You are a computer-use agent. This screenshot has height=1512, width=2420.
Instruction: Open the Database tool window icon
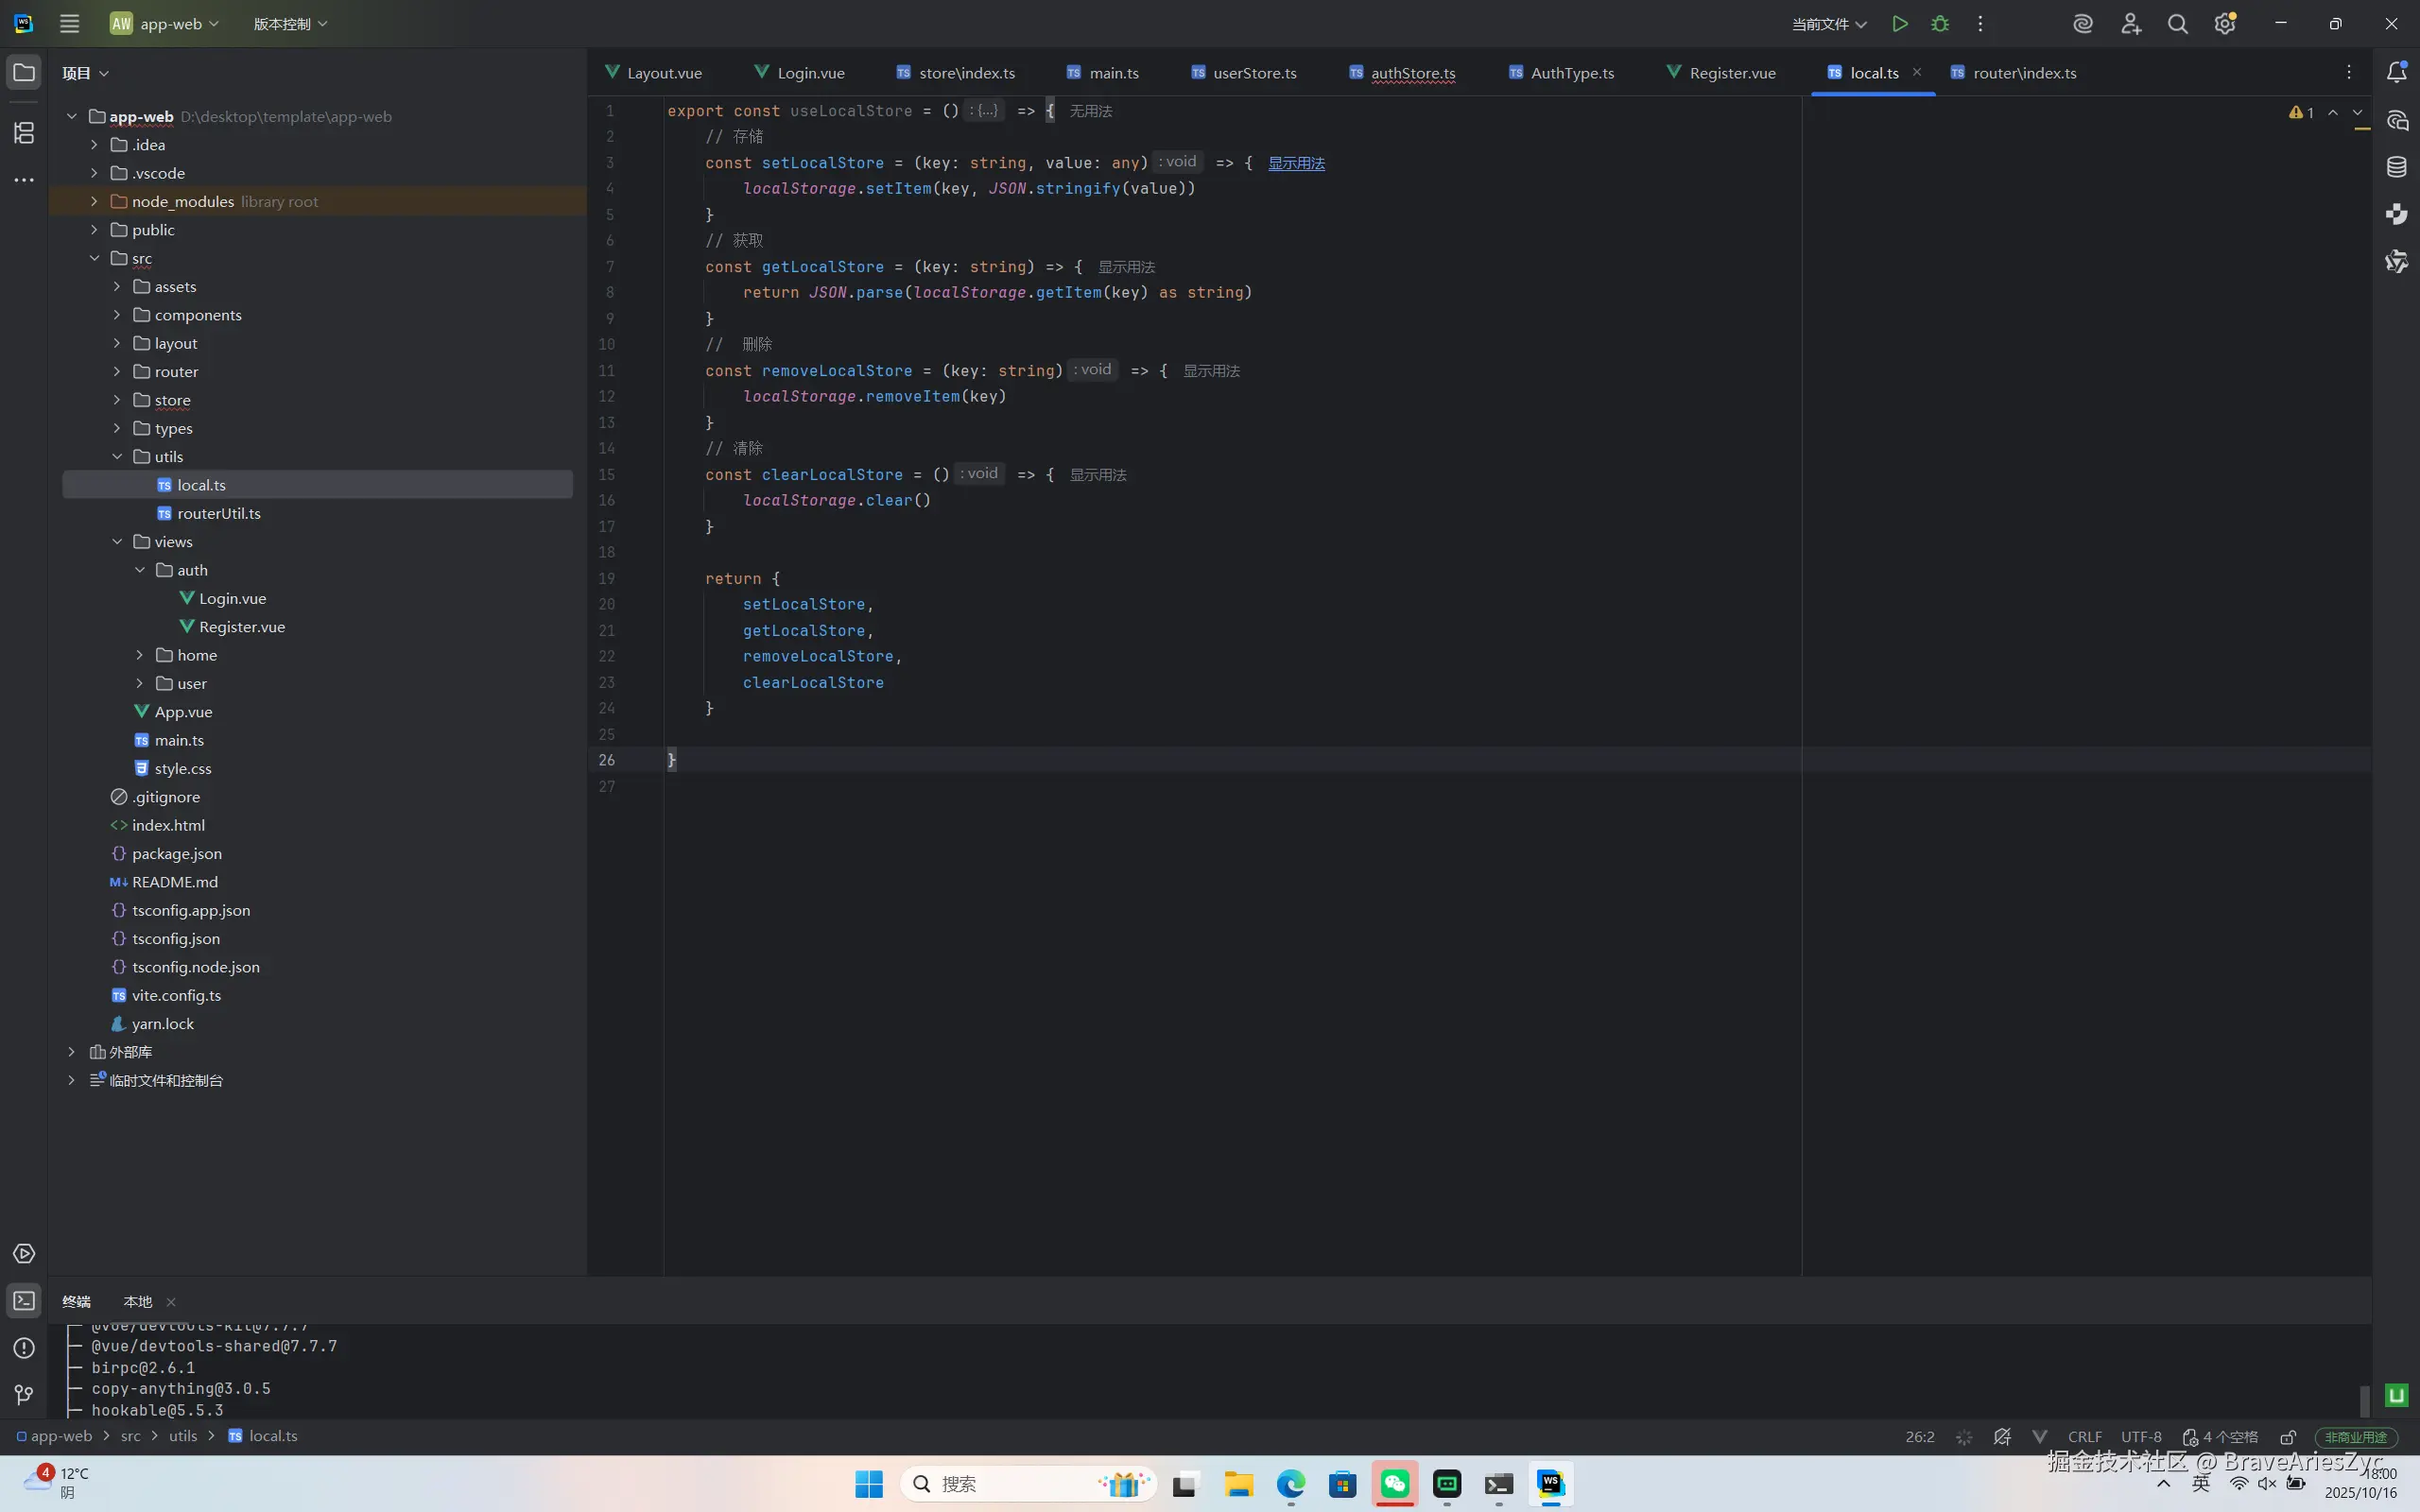click(x=2397, y=167)
